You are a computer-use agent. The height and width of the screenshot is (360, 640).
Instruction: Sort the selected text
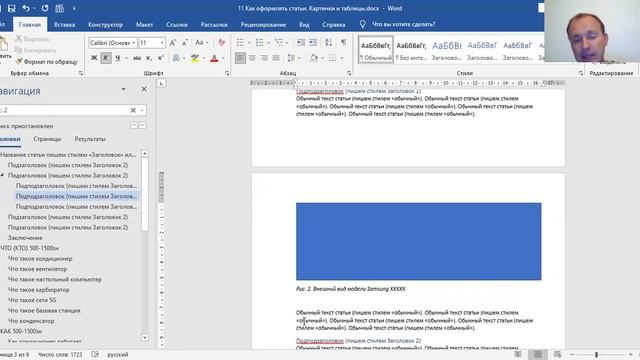(328, 42)
